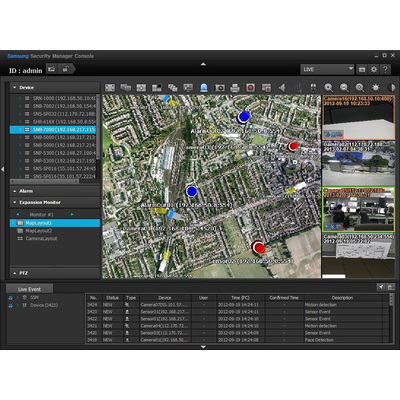The image size is (400, 400).
Task: Select the Live Event tab
Action: pos(29,289)
